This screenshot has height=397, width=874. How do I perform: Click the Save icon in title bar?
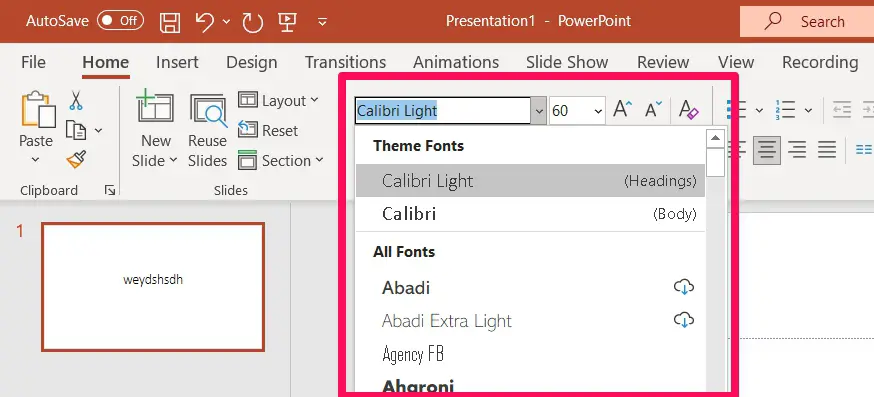click(170, 22)
